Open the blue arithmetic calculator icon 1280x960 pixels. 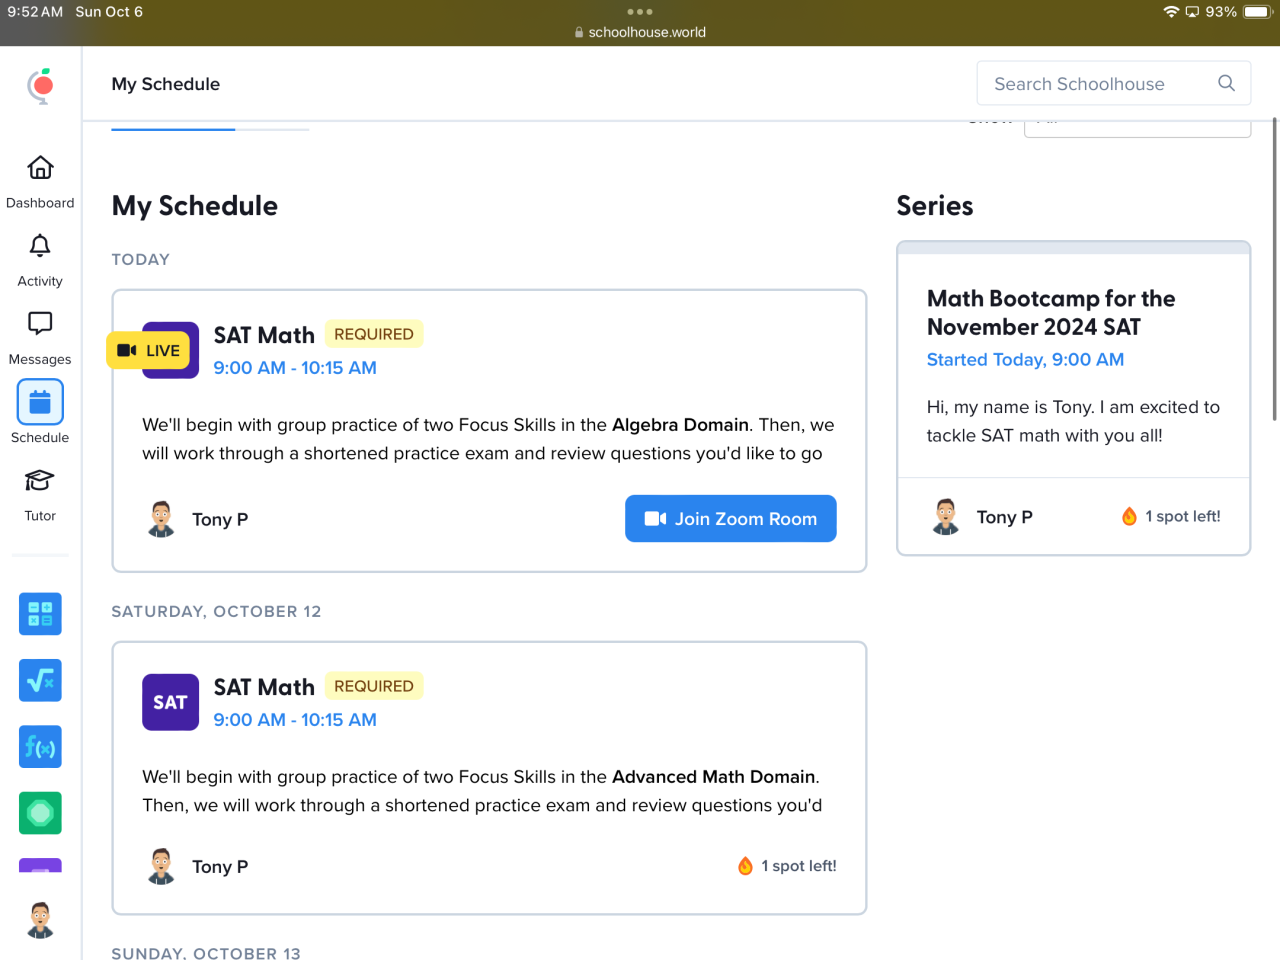tap(40, 614)
